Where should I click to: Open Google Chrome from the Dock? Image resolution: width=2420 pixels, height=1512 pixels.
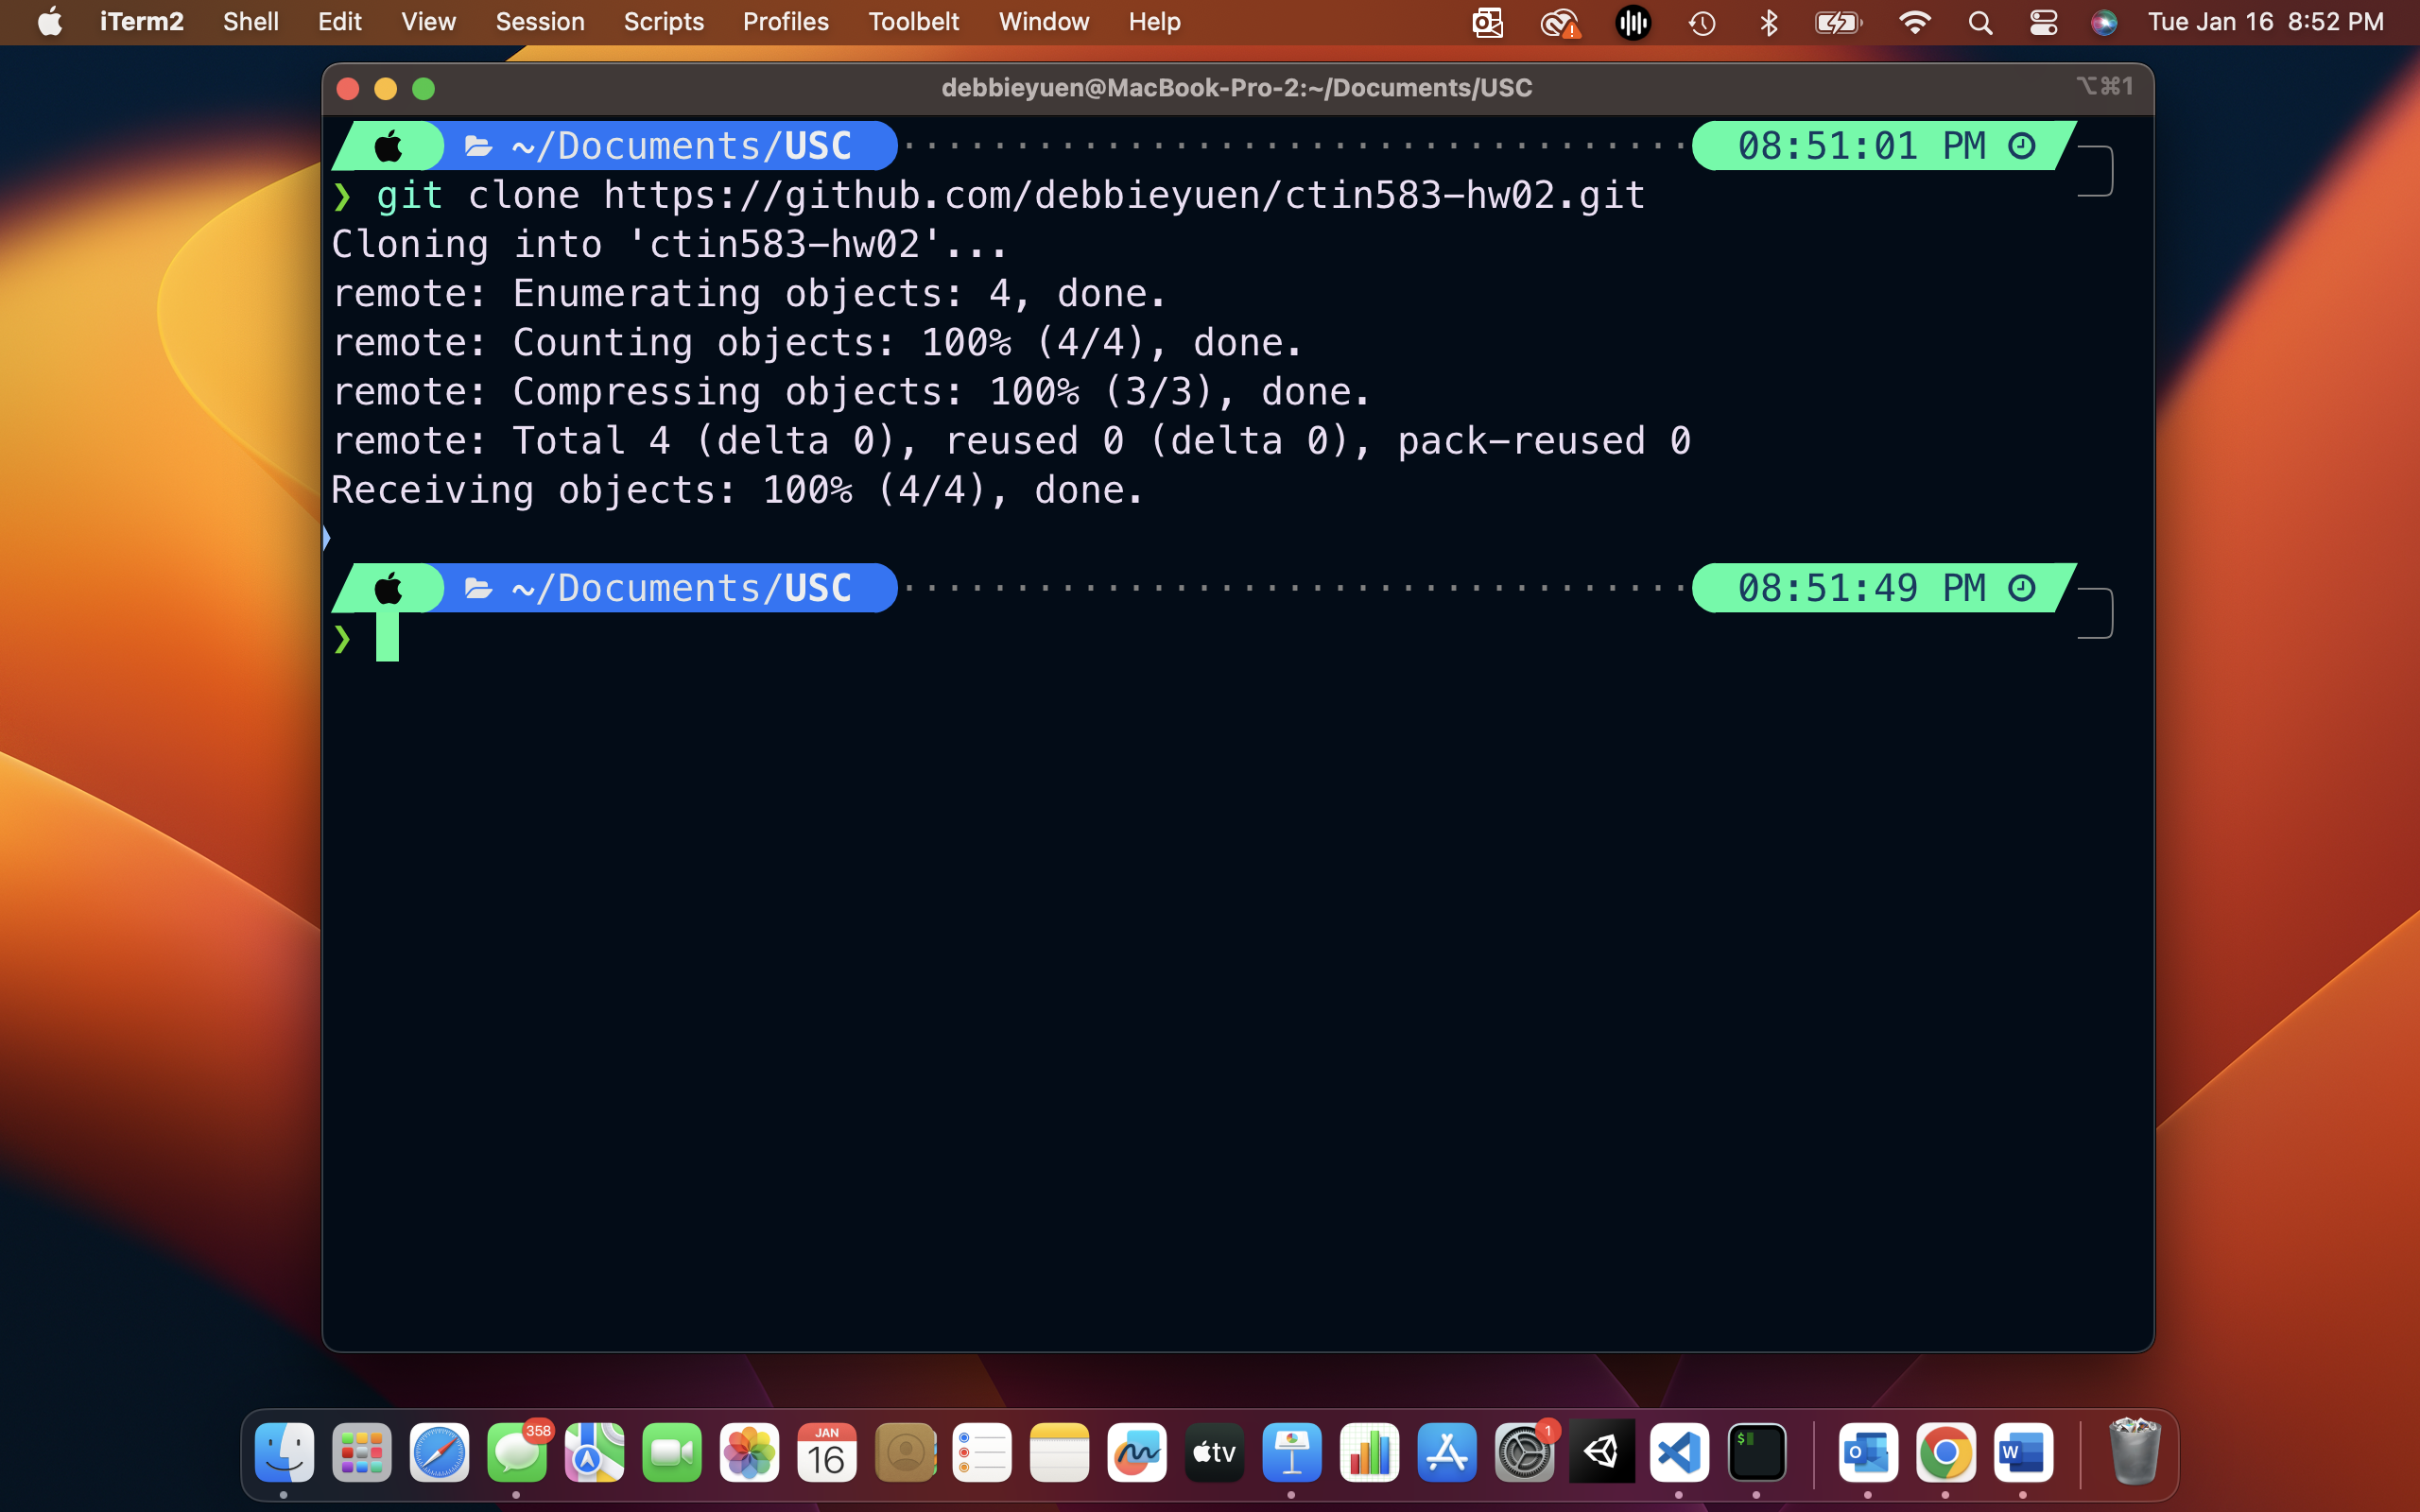[1946, 1452]
